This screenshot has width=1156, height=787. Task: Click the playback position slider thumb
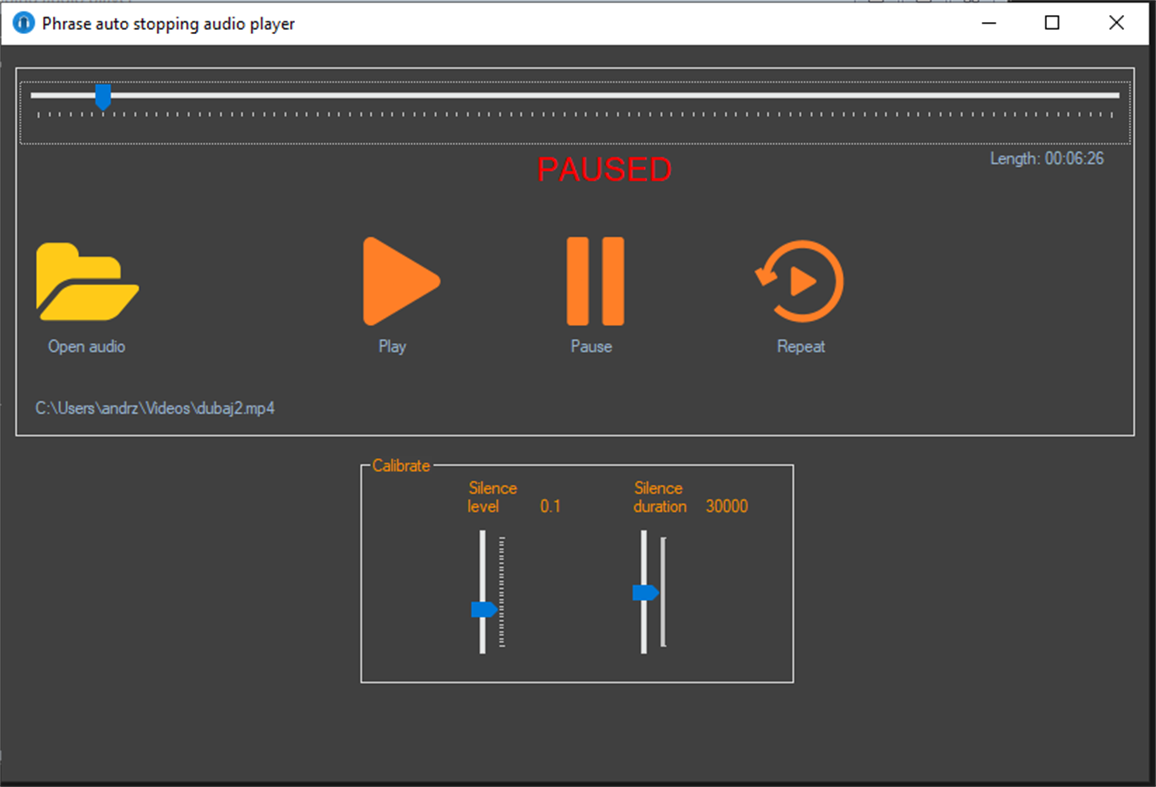(x=101, y=96)
